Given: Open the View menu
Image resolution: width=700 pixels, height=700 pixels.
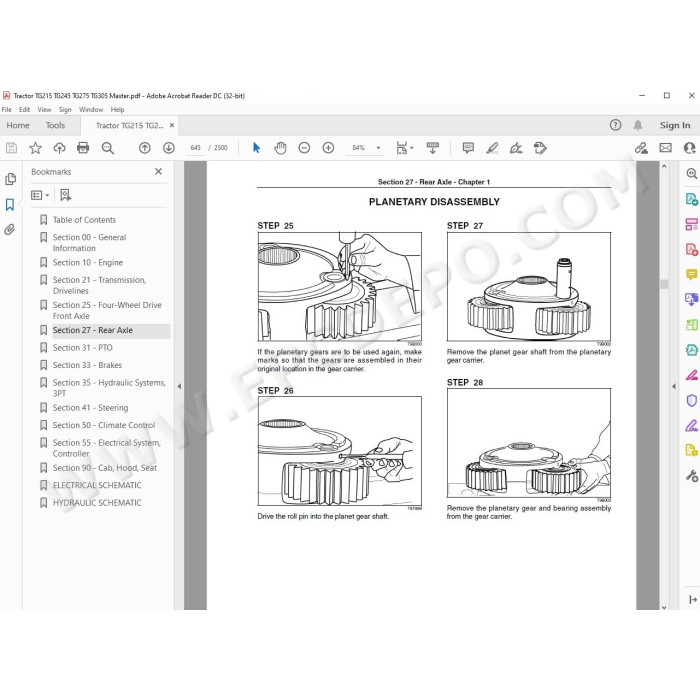Looking at the screenshot, I should tap(44, 109).
